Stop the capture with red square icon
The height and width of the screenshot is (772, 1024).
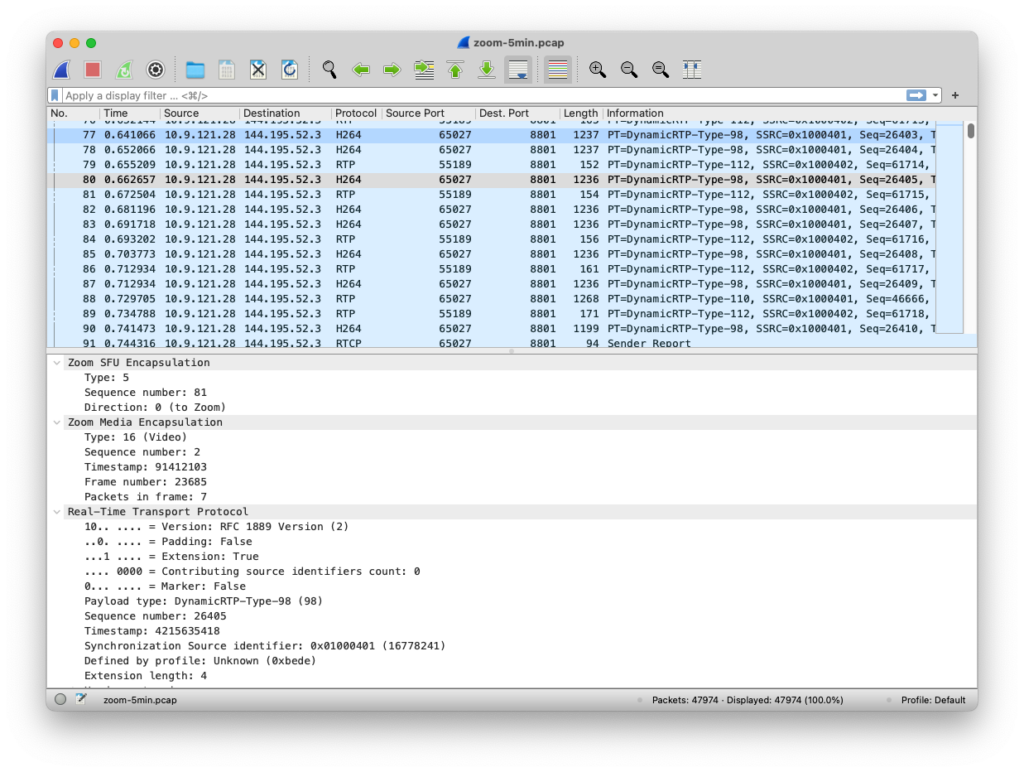tap(93, 69)
